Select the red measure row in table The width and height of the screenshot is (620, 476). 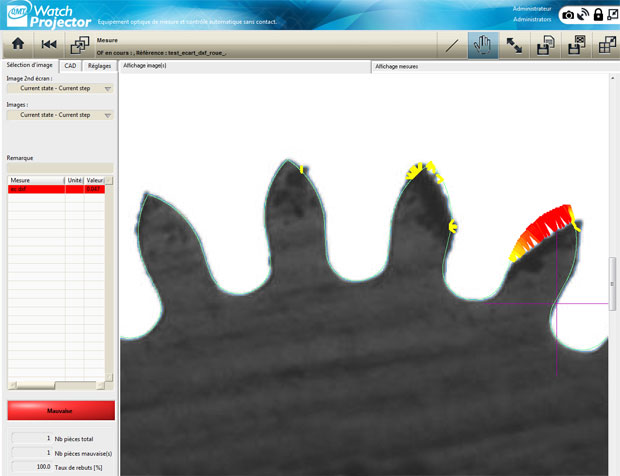56,189
